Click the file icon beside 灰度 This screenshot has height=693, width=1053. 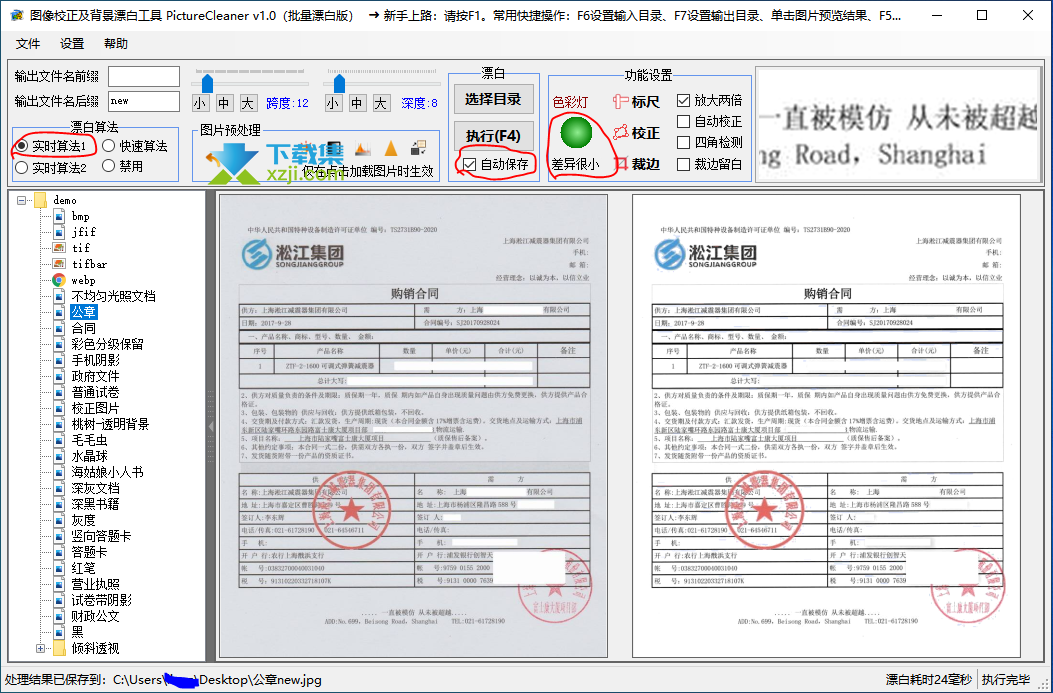click(x=59, y=520)
